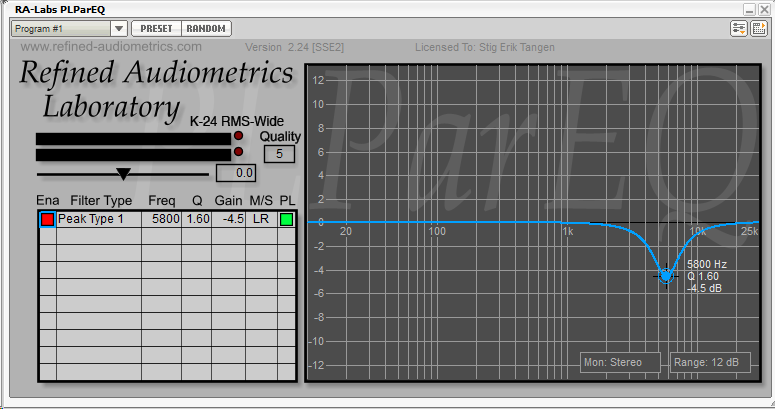This screenshot has width=775, height=409.
Task: Click the Quality label
Action: 280,136
